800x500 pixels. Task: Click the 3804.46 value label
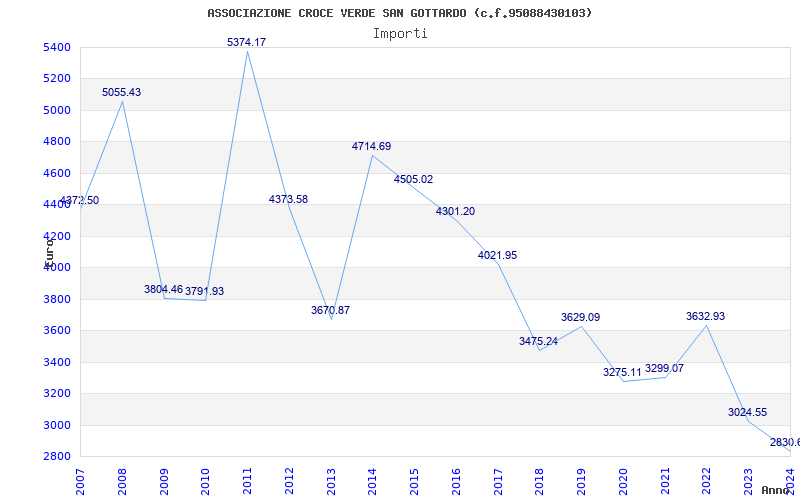click(163, 289)
